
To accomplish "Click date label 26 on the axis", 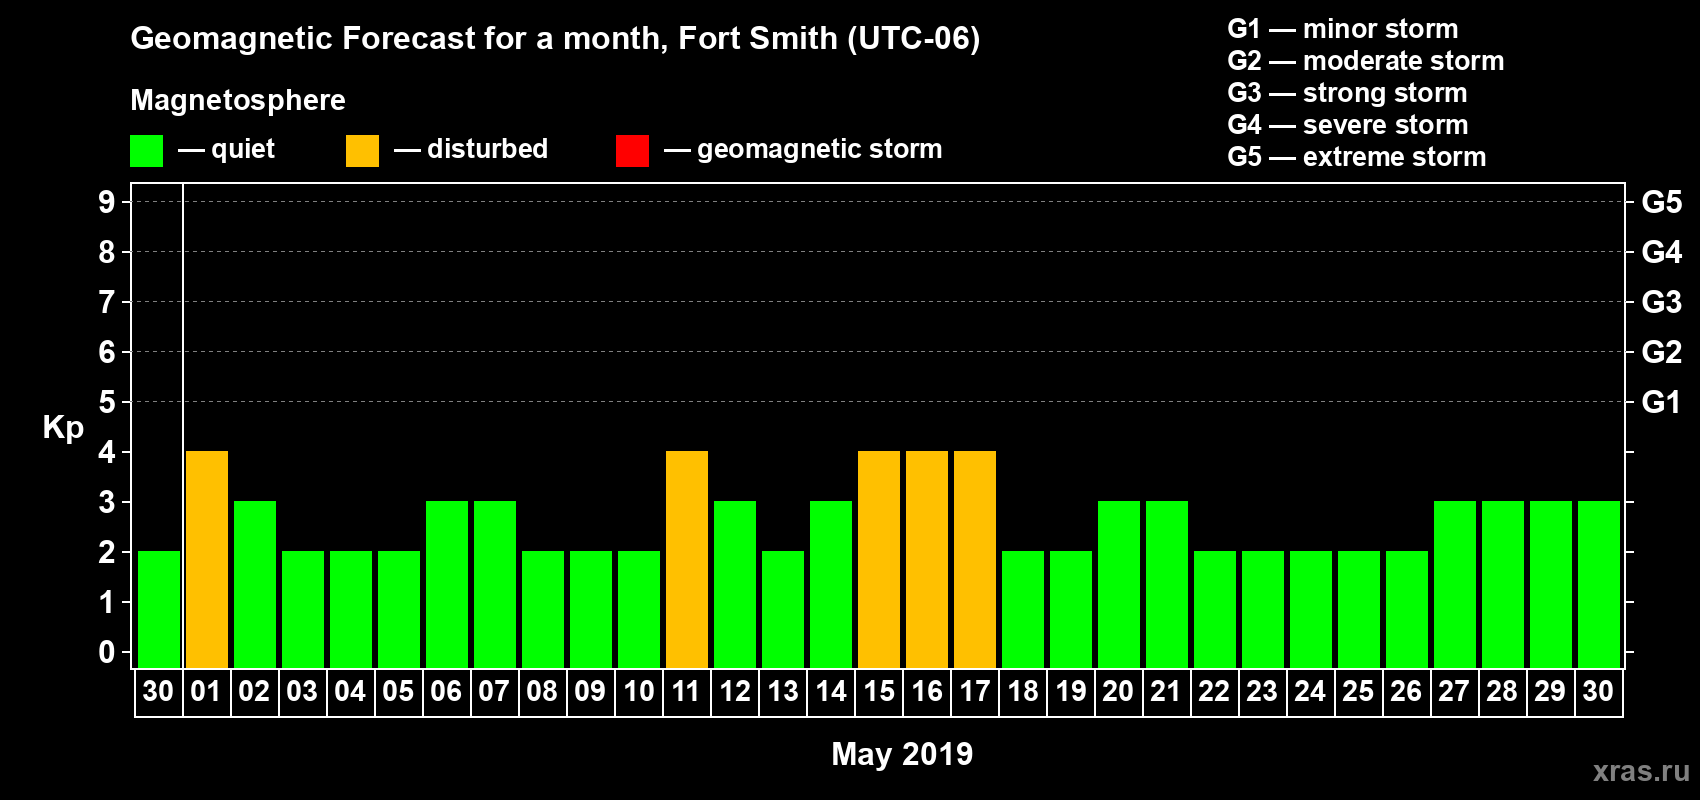I will click(1406, 691).
